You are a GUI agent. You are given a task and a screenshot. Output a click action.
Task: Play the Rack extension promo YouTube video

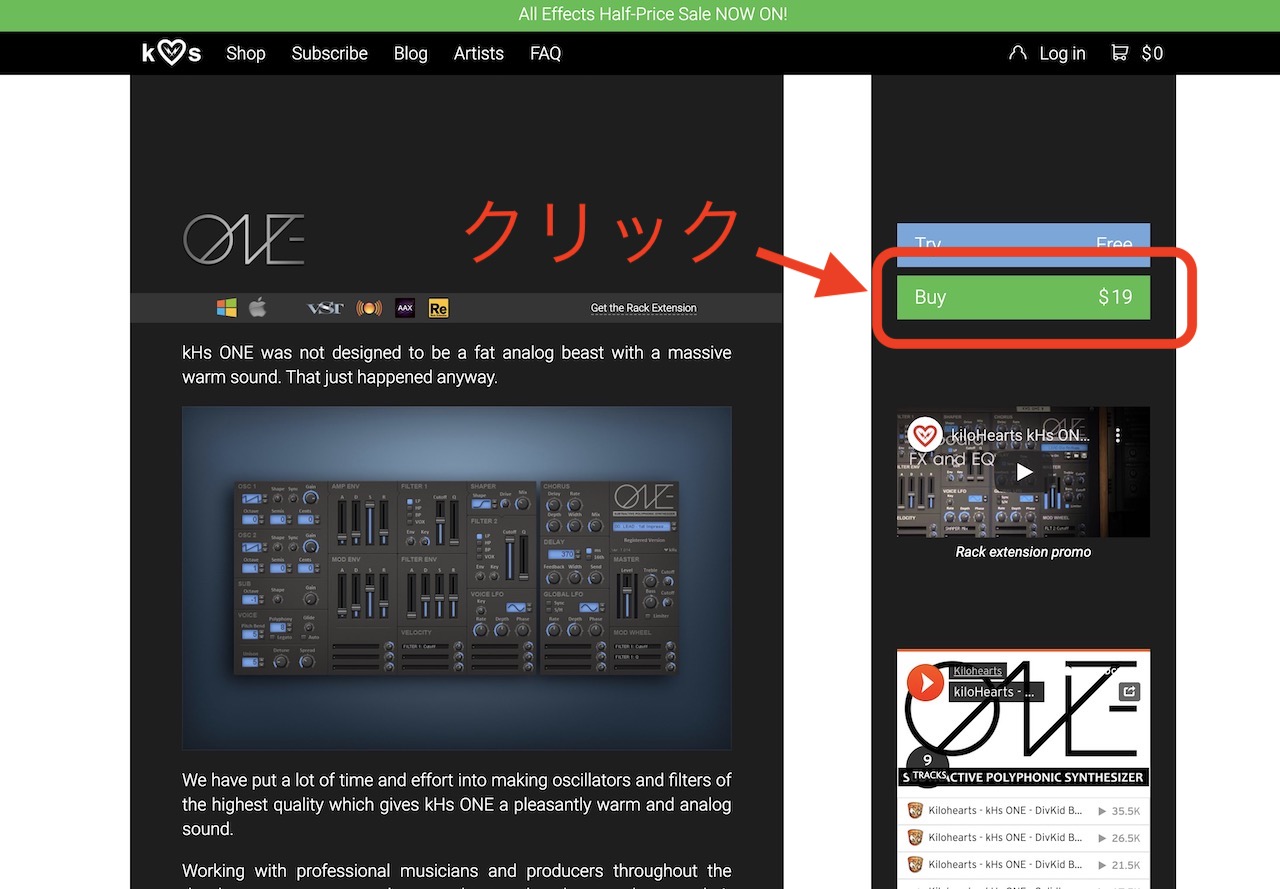click(1023, 472)
